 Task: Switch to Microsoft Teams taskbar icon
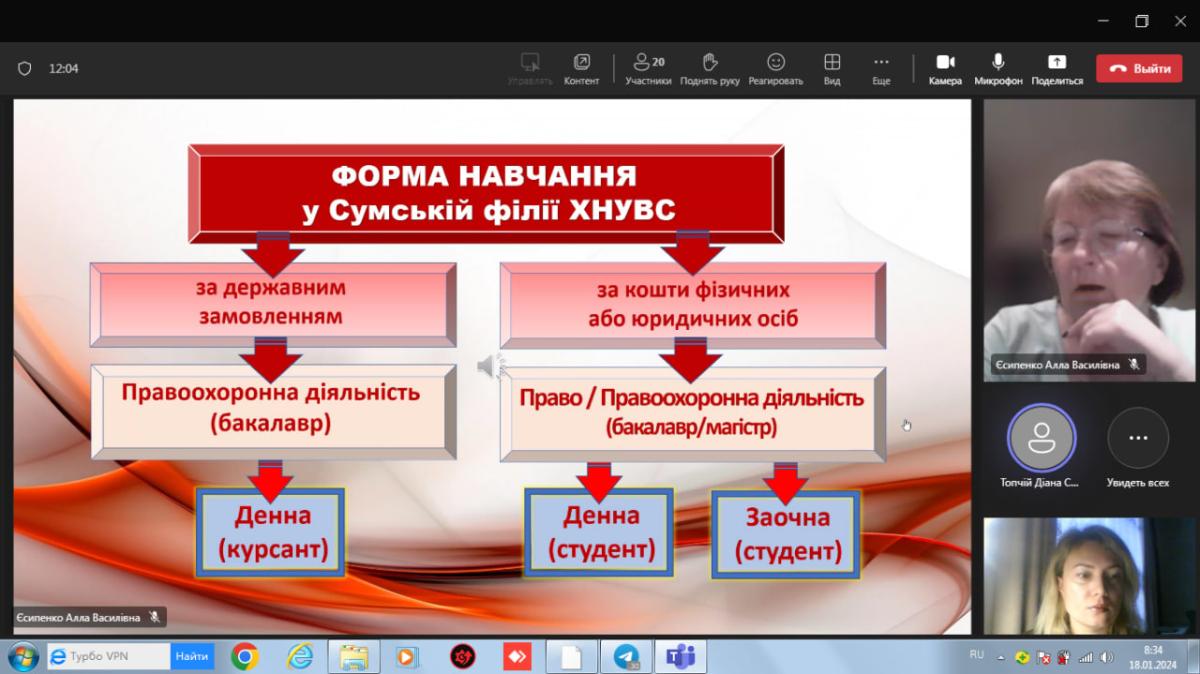point(681,656)
